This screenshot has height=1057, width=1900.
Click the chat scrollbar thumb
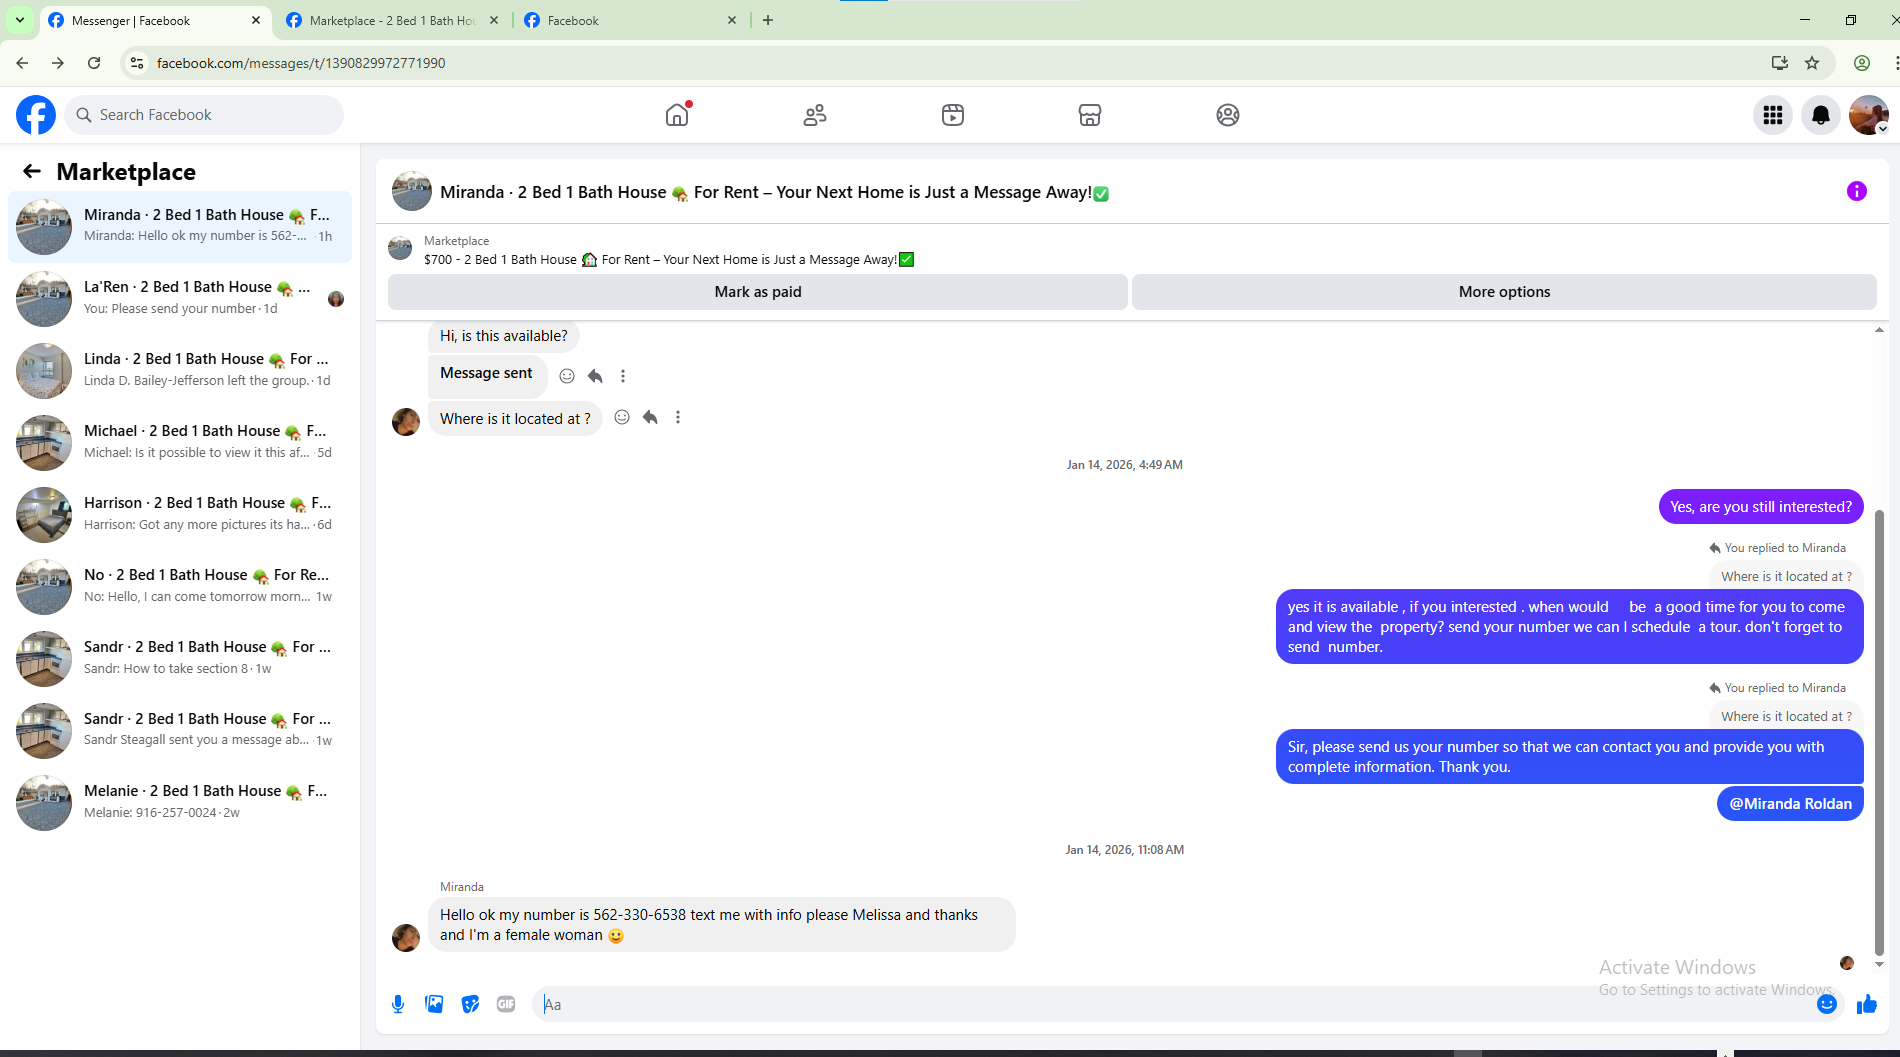click(1879, 733)
